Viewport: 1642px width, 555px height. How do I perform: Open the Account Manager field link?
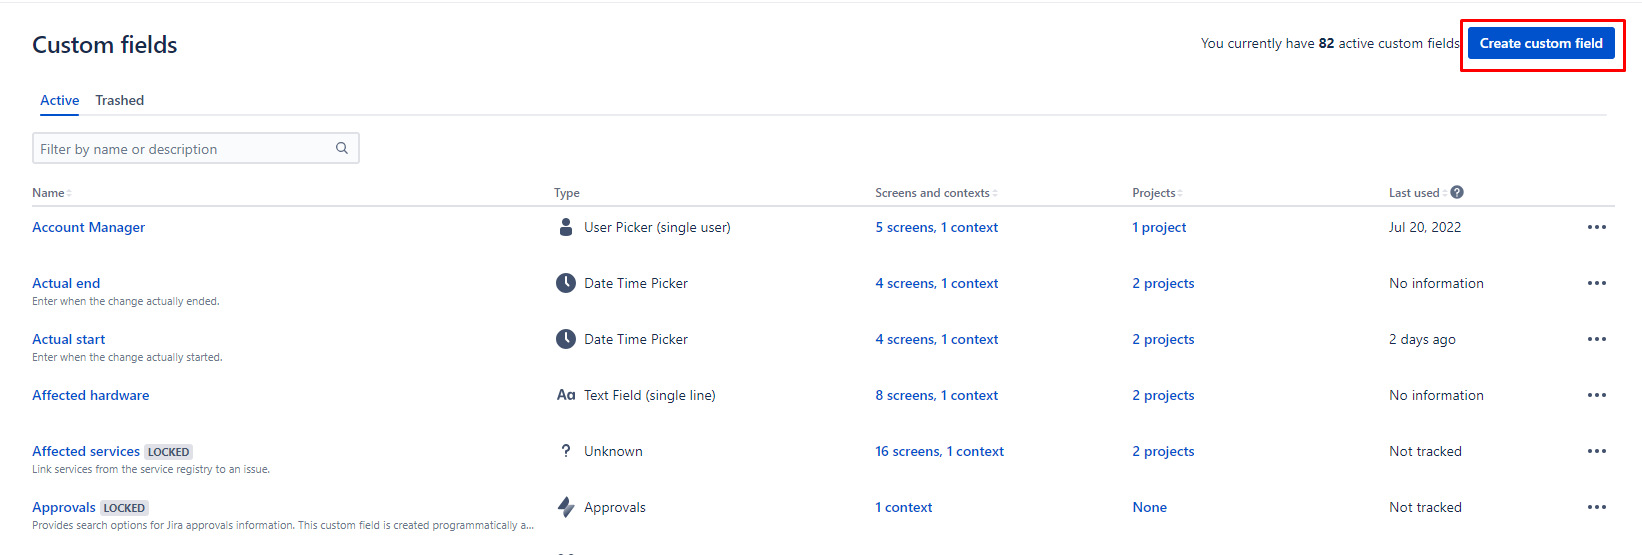pyautogui.click(x=88, y=227)
